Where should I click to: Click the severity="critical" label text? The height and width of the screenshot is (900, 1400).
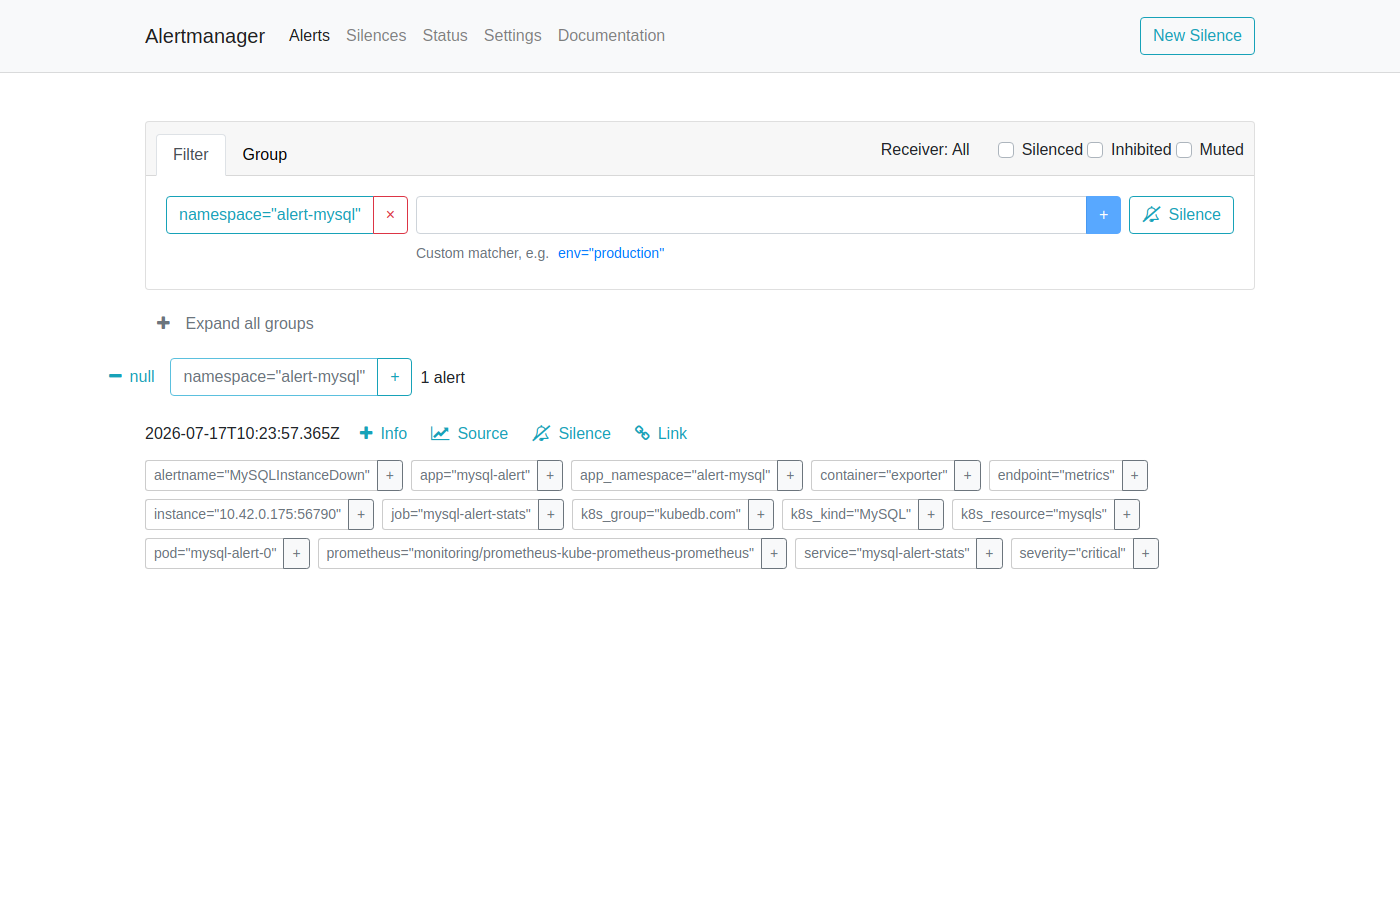pos(1072,553)
